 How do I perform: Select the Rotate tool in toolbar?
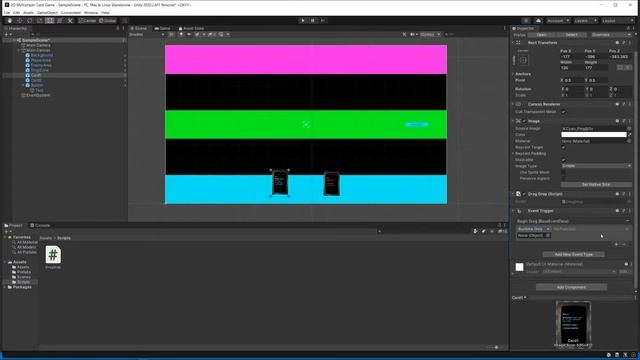[29, 20]
